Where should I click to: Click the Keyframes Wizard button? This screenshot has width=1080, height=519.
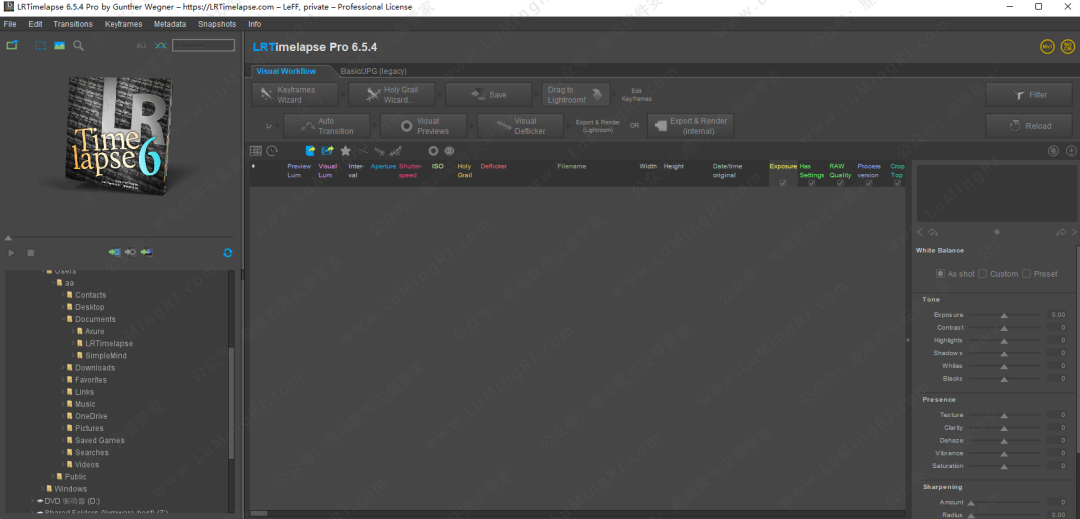294,95
